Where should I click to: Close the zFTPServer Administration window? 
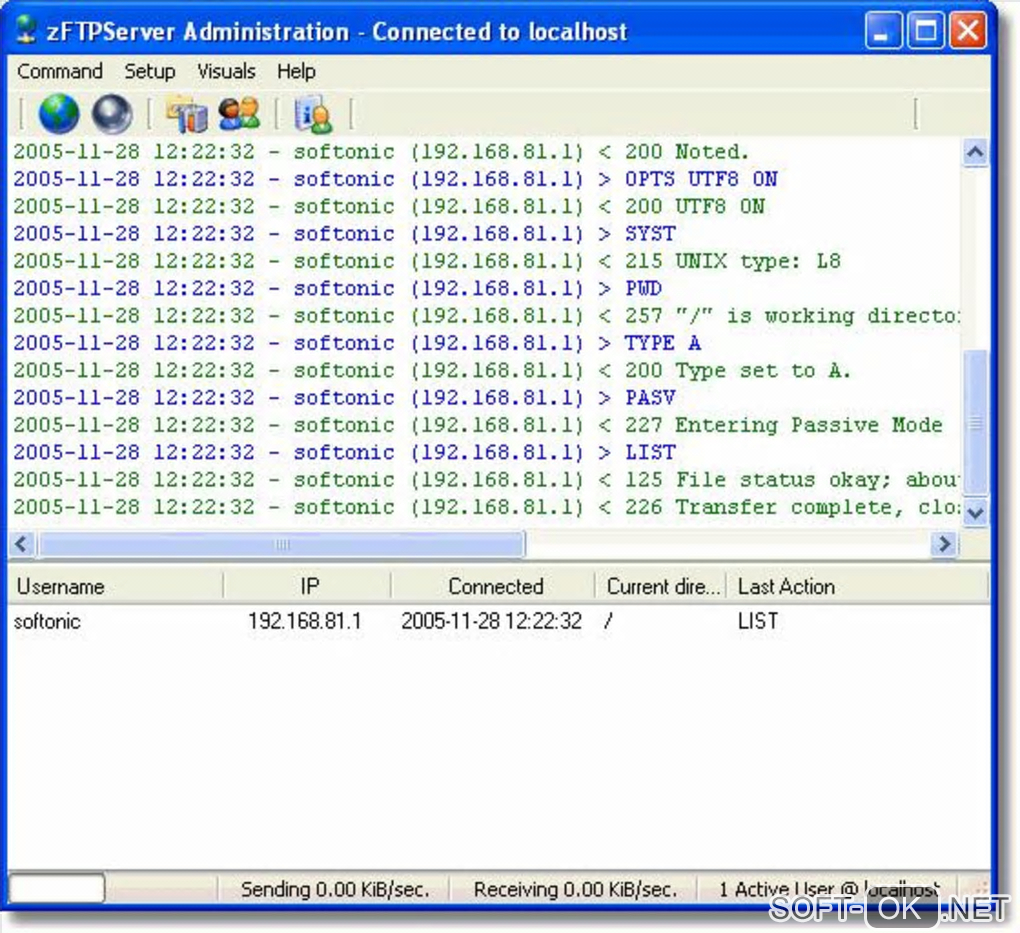(968, 30)
